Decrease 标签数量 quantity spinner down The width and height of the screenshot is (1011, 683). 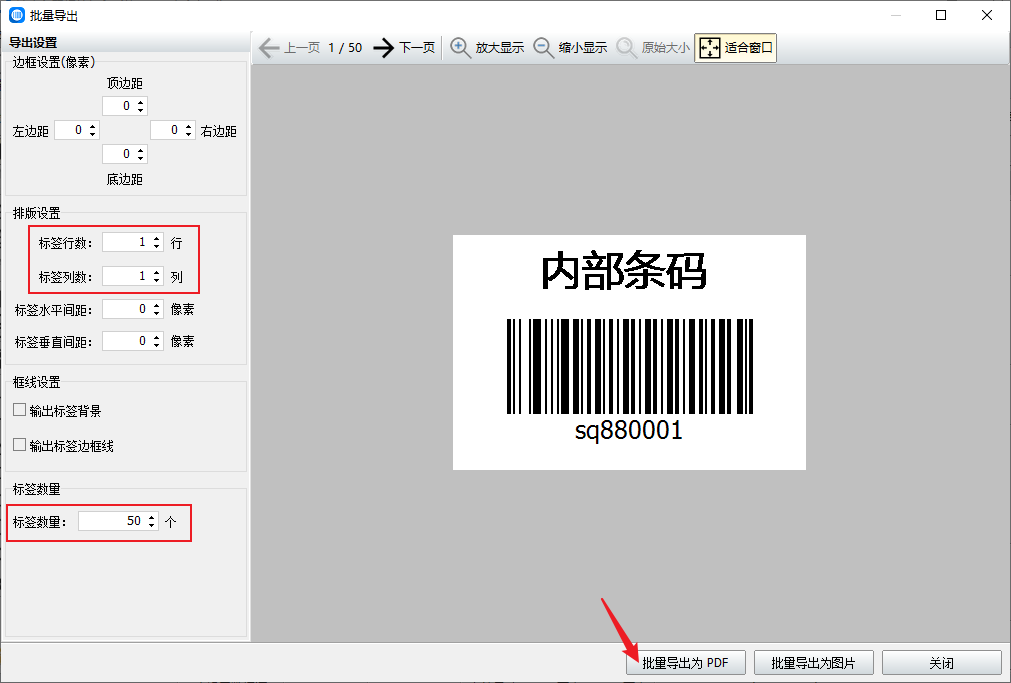(x=152, y=525)
